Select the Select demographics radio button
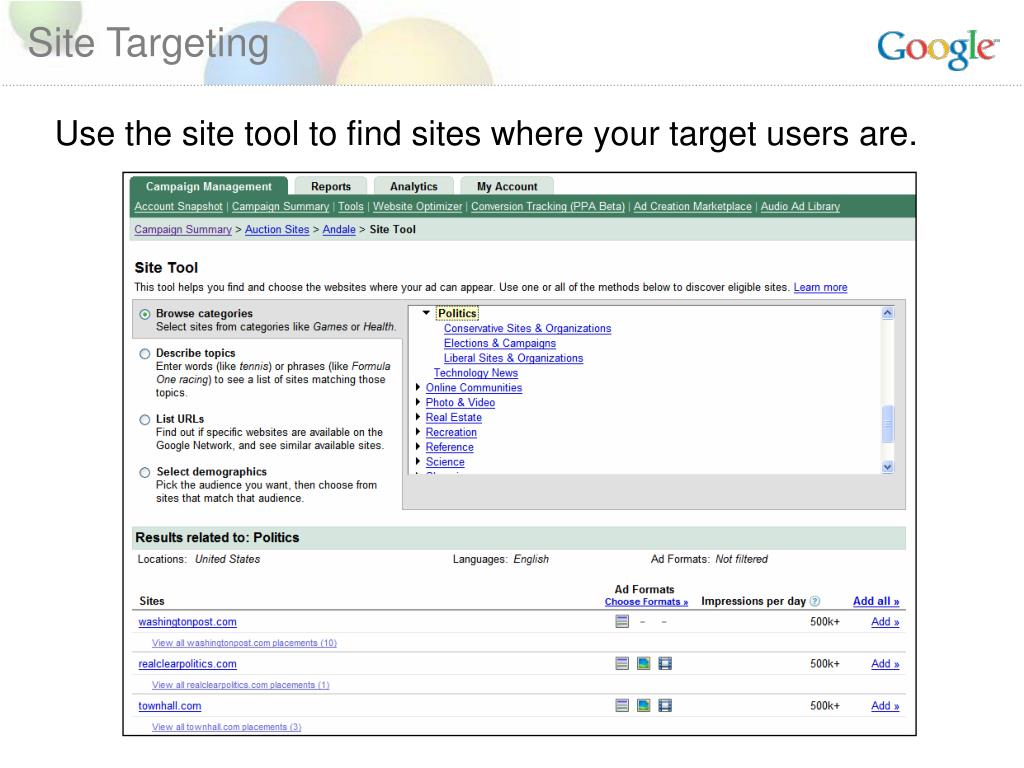Screen dimensions: 1024x768 [x=144, y=472]
